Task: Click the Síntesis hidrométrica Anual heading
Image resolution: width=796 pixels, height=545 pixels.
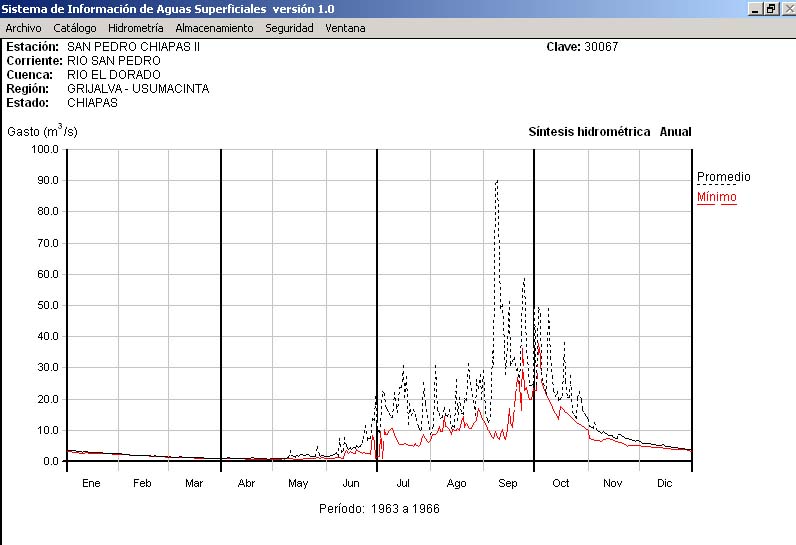Action: [x=609, y=132]
